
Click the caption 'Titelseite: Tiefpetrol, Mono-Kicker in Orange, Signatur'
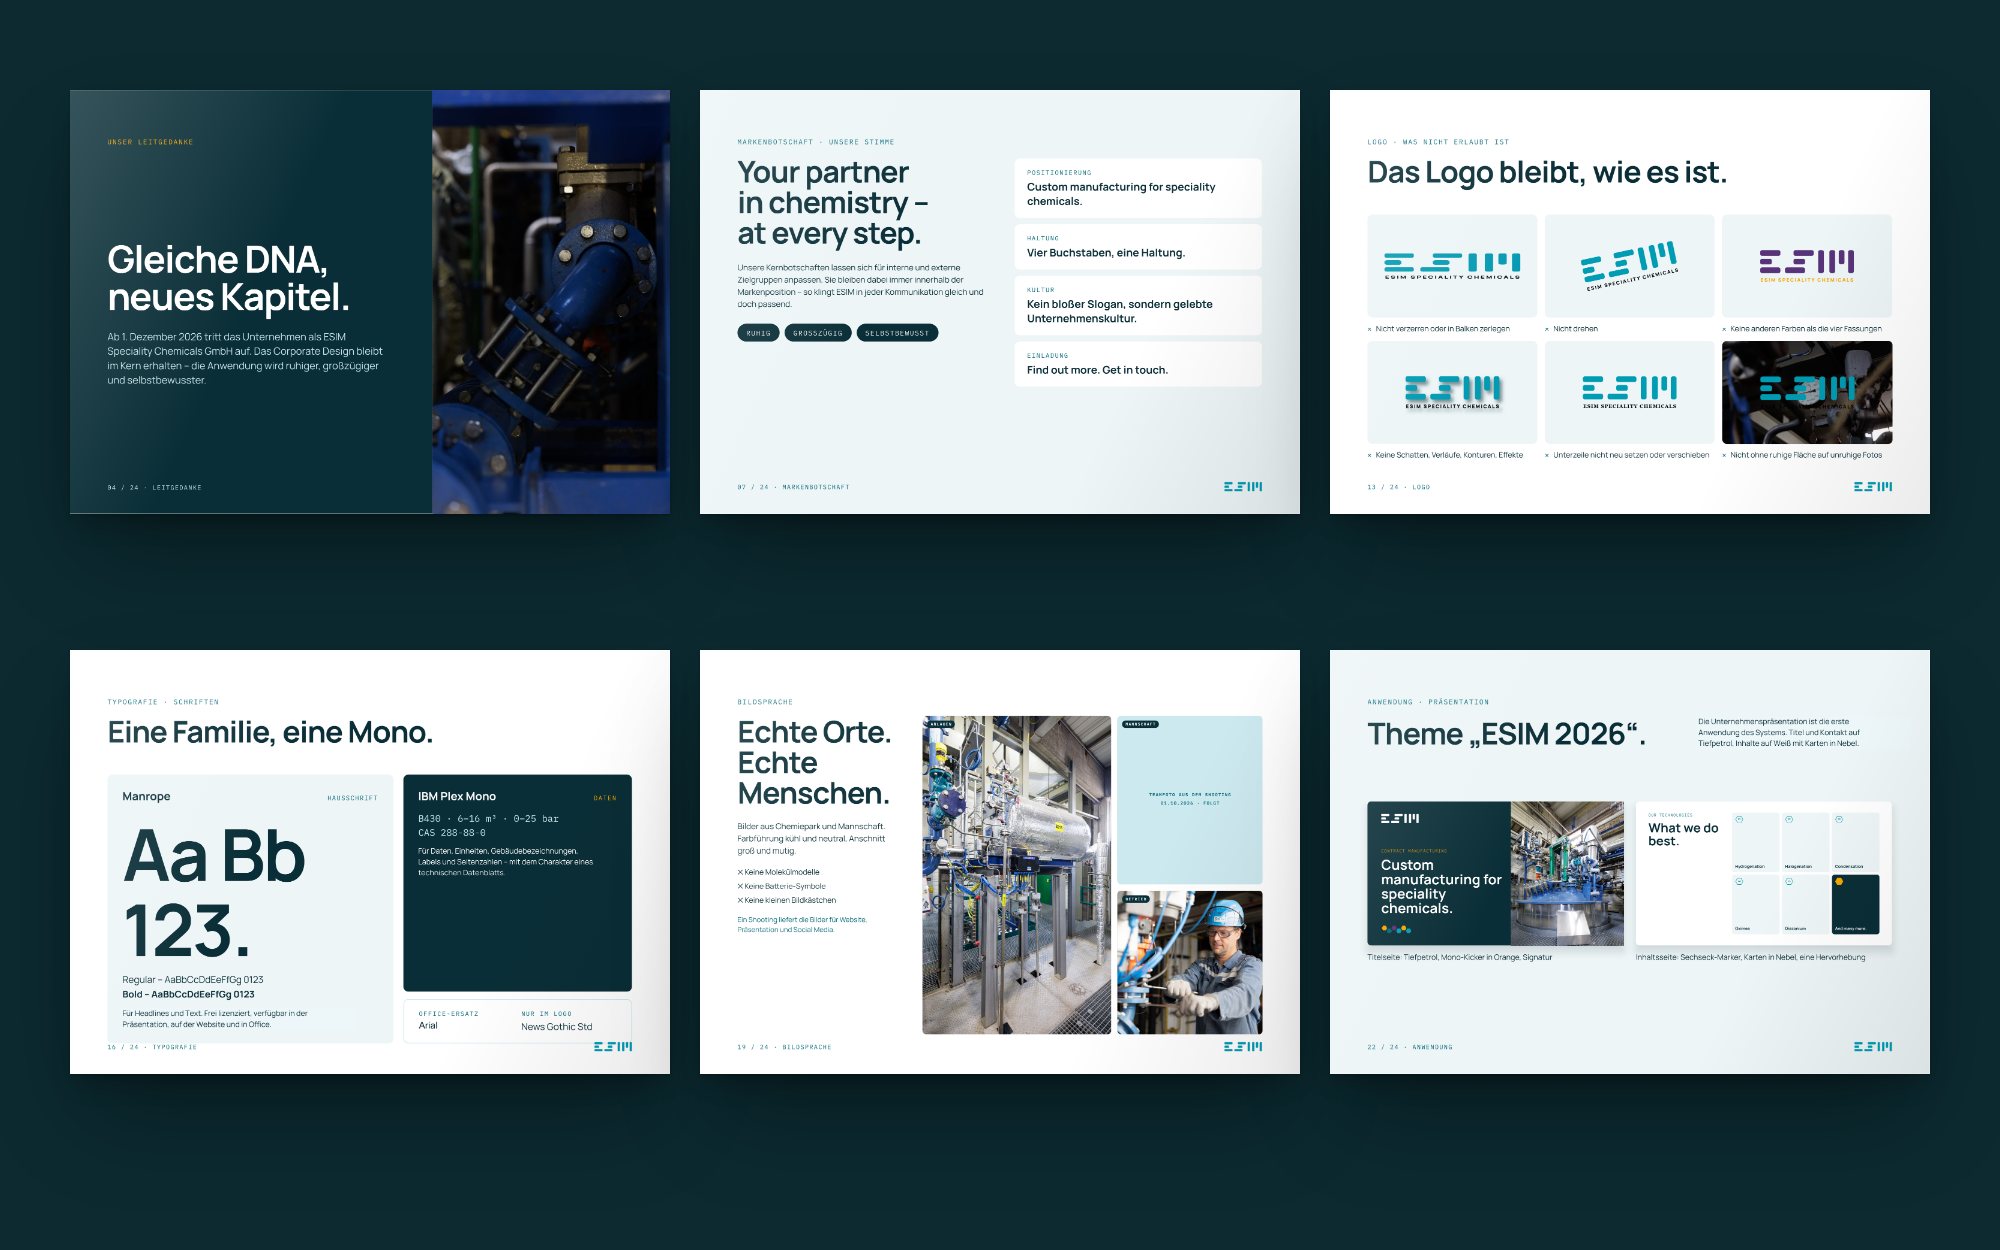click(x=1459, y=957)
